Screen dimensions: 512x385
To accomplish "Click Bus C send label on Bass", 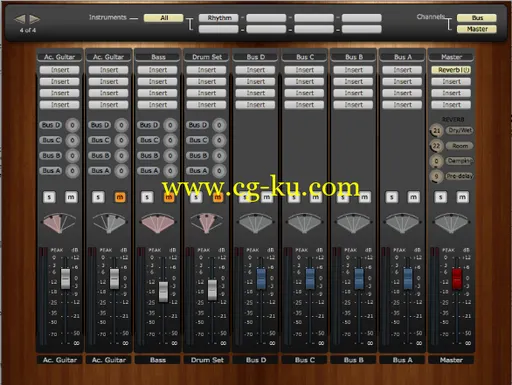I will click(149, 140).
